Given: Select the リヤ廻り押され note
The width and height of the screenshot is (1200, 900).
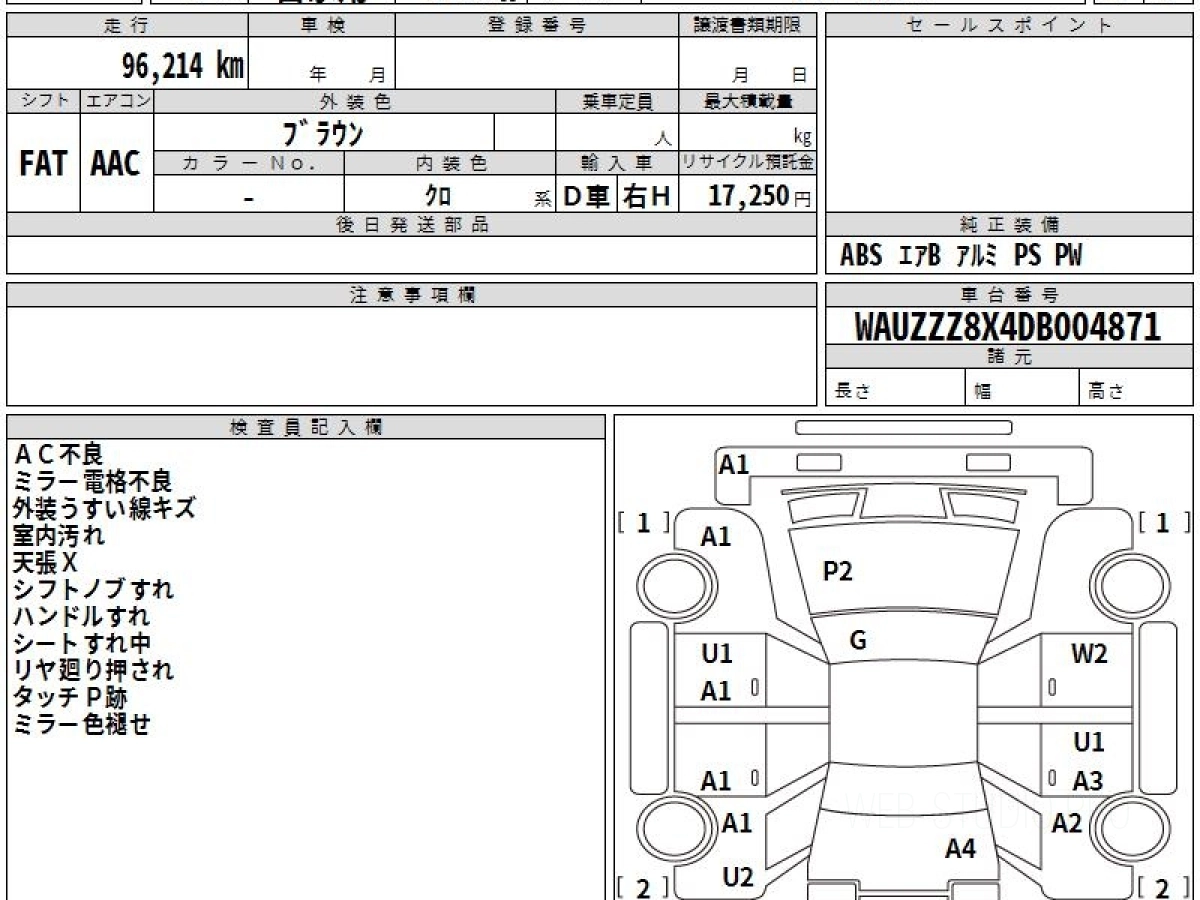Looking at the screenshot, I should (x=93, y=670).
